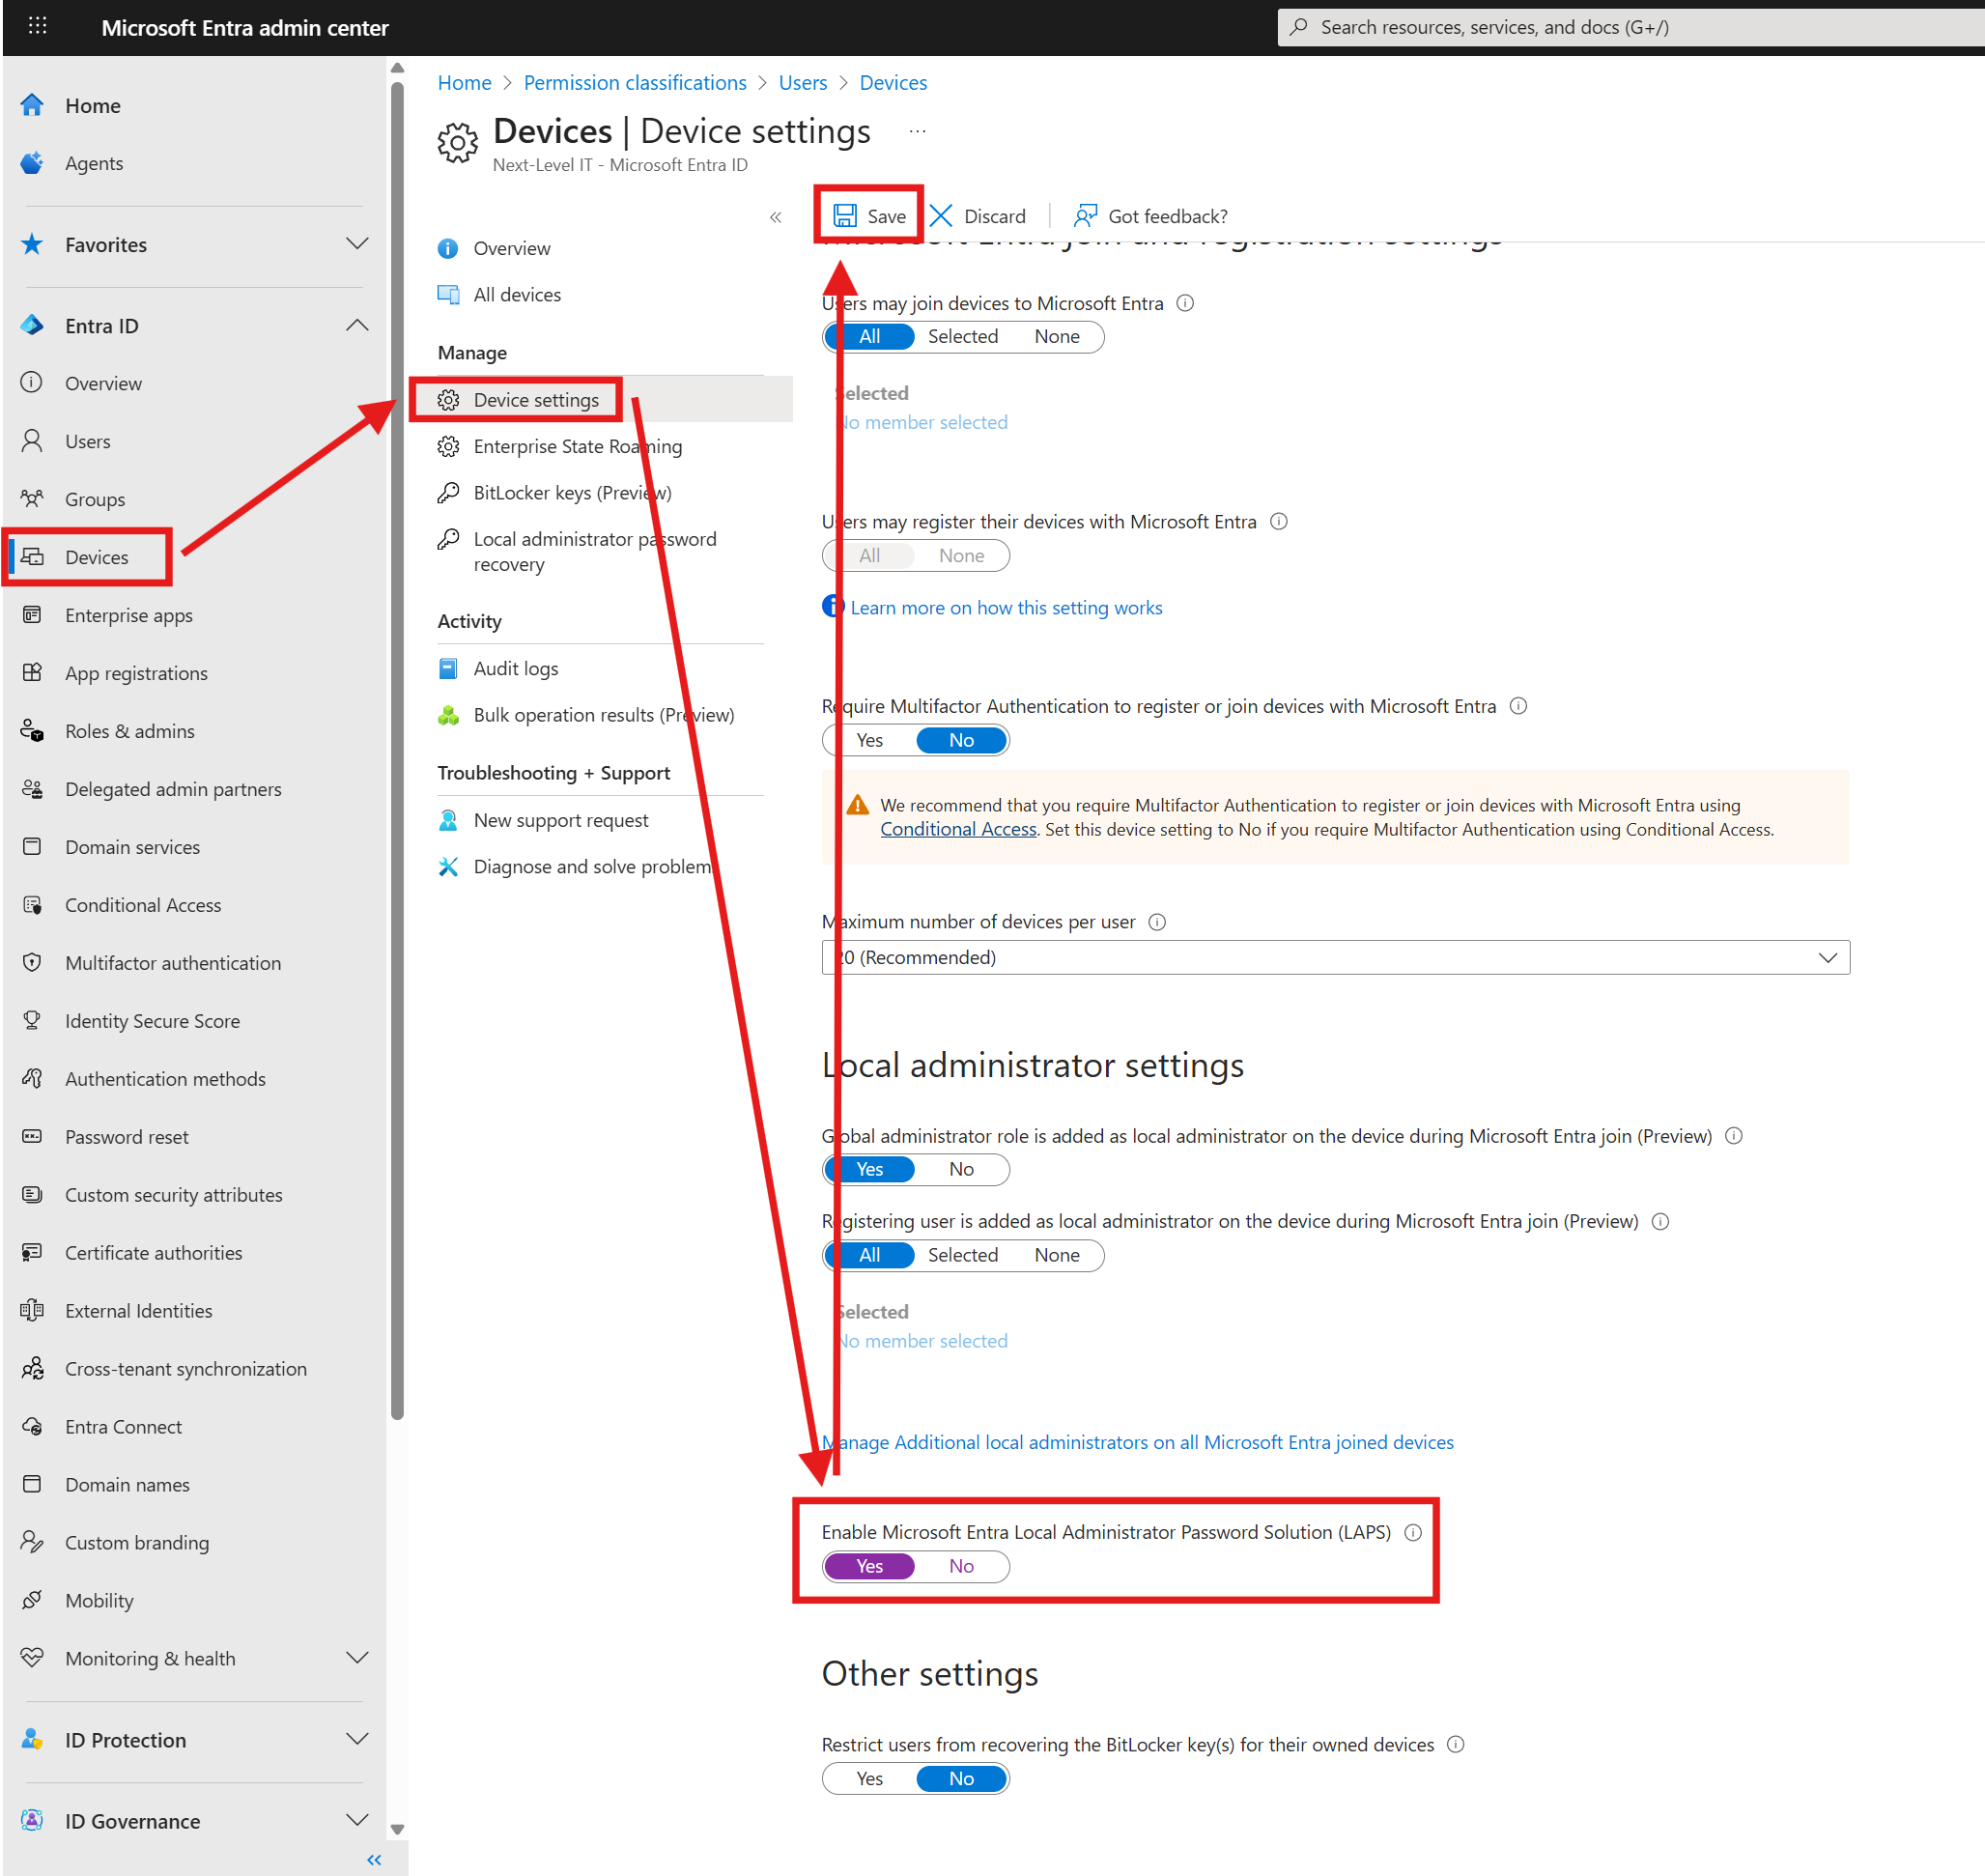Click the Enterprise apps icon
The image size is (1985, 1876).
point(32,615)
